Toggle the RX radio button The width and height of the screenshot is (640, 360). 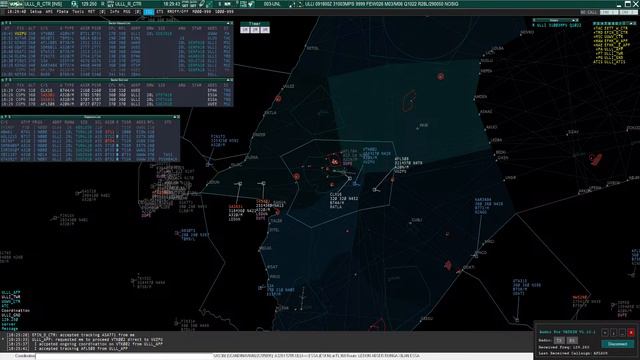572,340
